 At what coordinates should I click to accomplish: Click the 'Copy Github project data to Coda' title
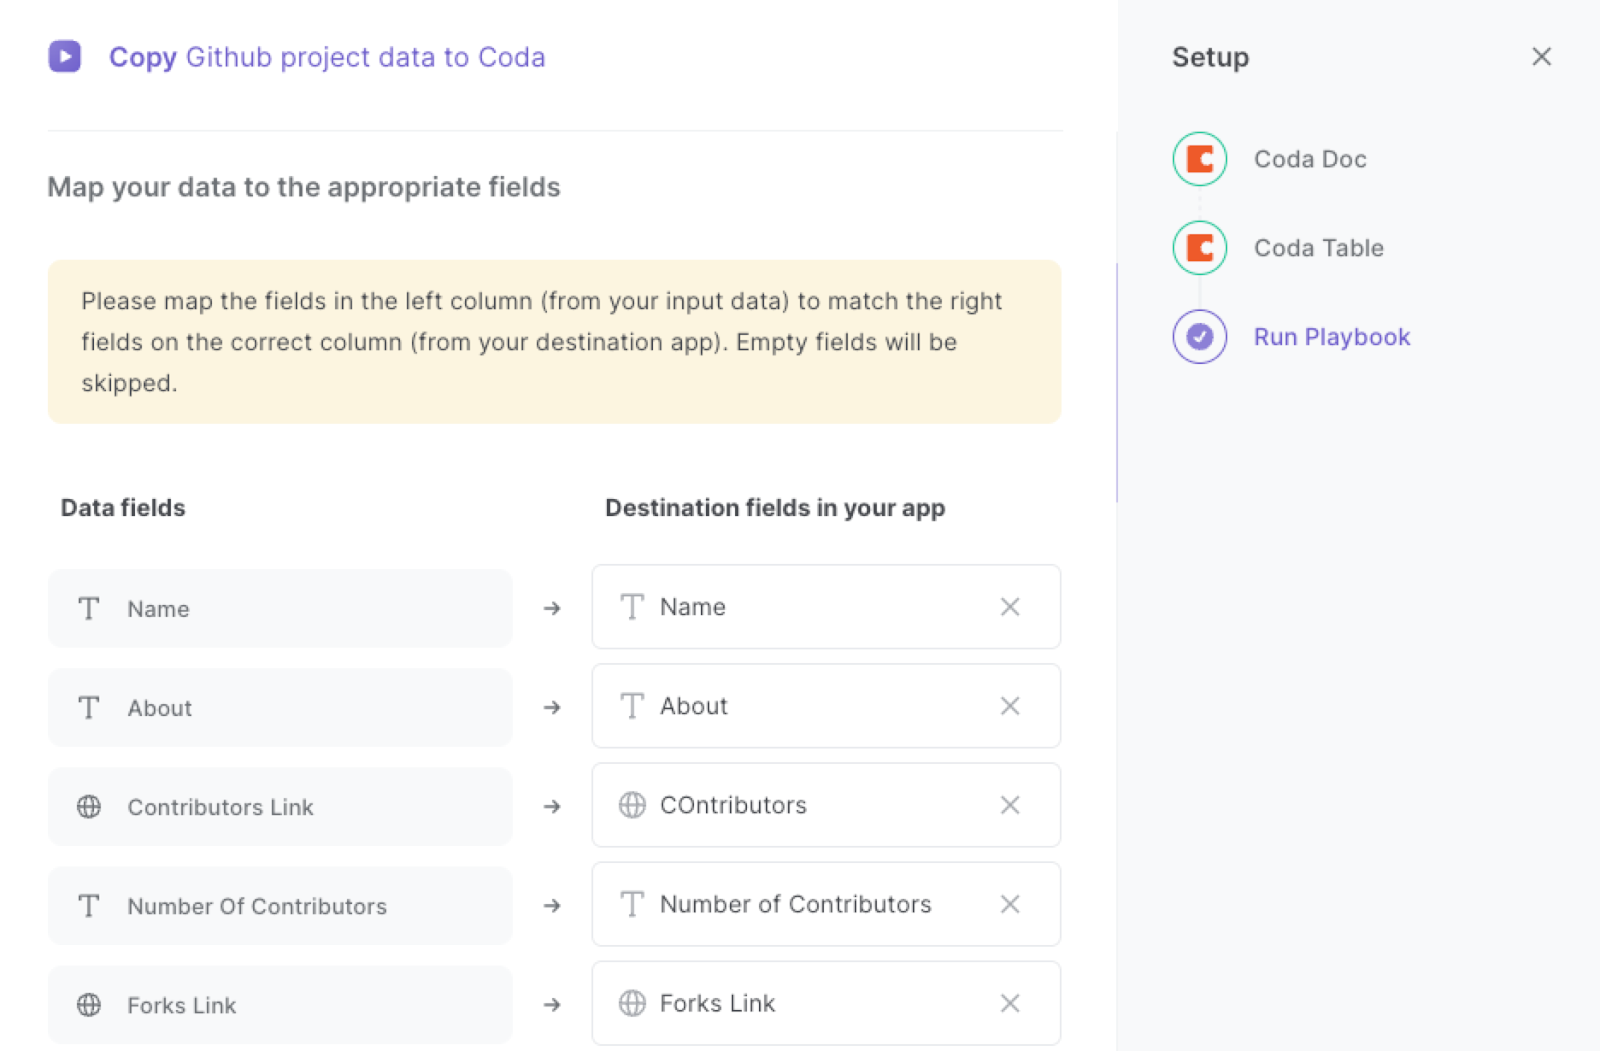(x=327, y=57)
